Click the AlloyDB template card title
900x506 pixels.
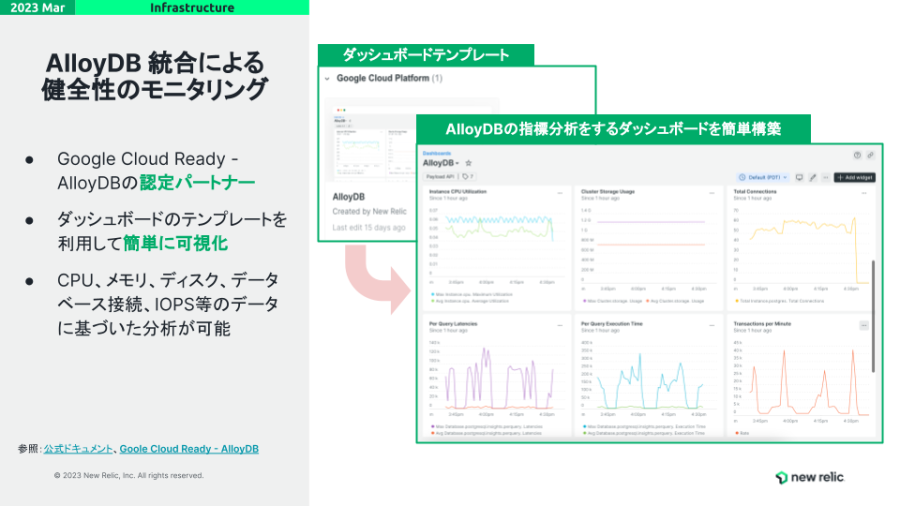(x=348, y=197)
